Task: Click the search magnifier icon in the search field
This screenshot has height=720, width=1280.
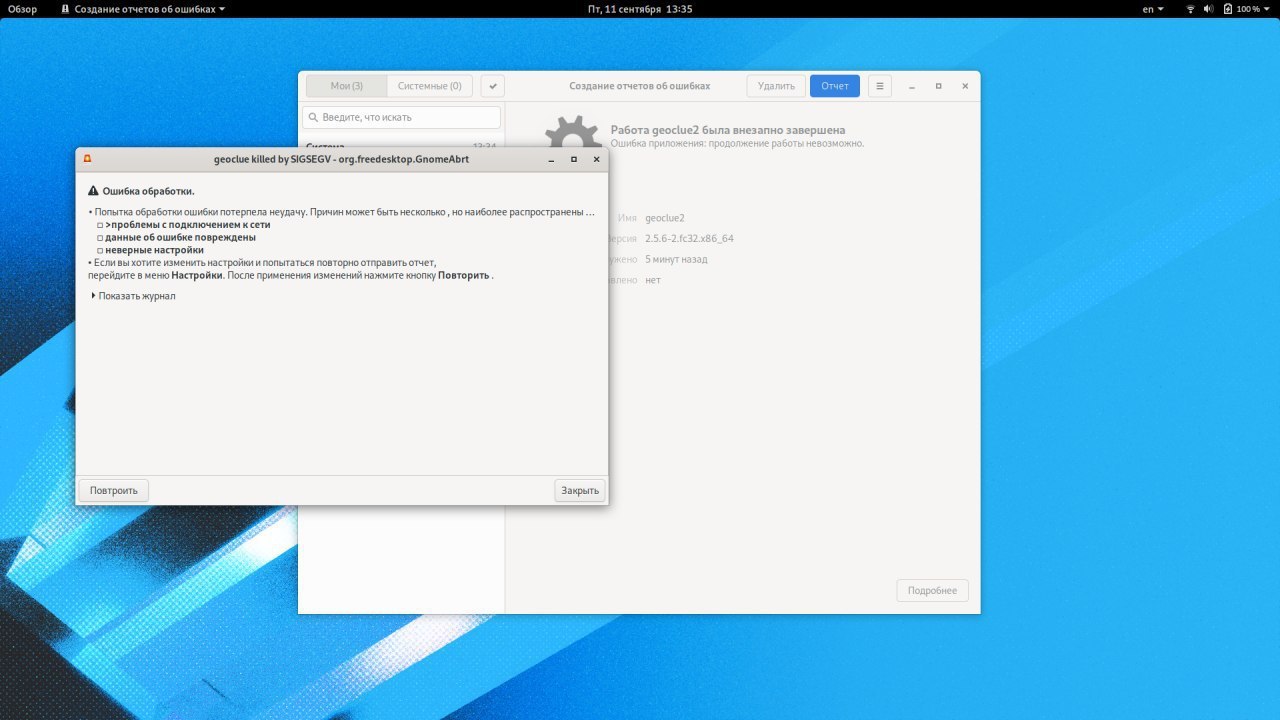Action: [x=313, y=118]
